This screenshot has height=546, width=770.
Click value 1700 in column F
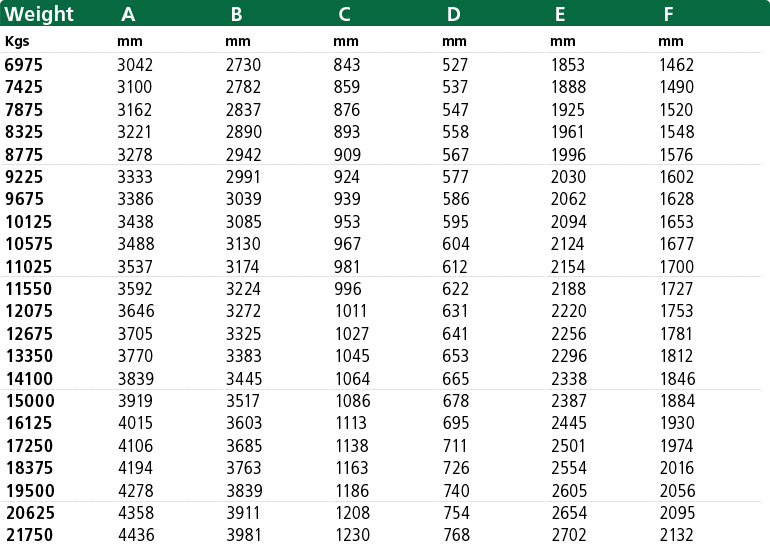(677, 267)
